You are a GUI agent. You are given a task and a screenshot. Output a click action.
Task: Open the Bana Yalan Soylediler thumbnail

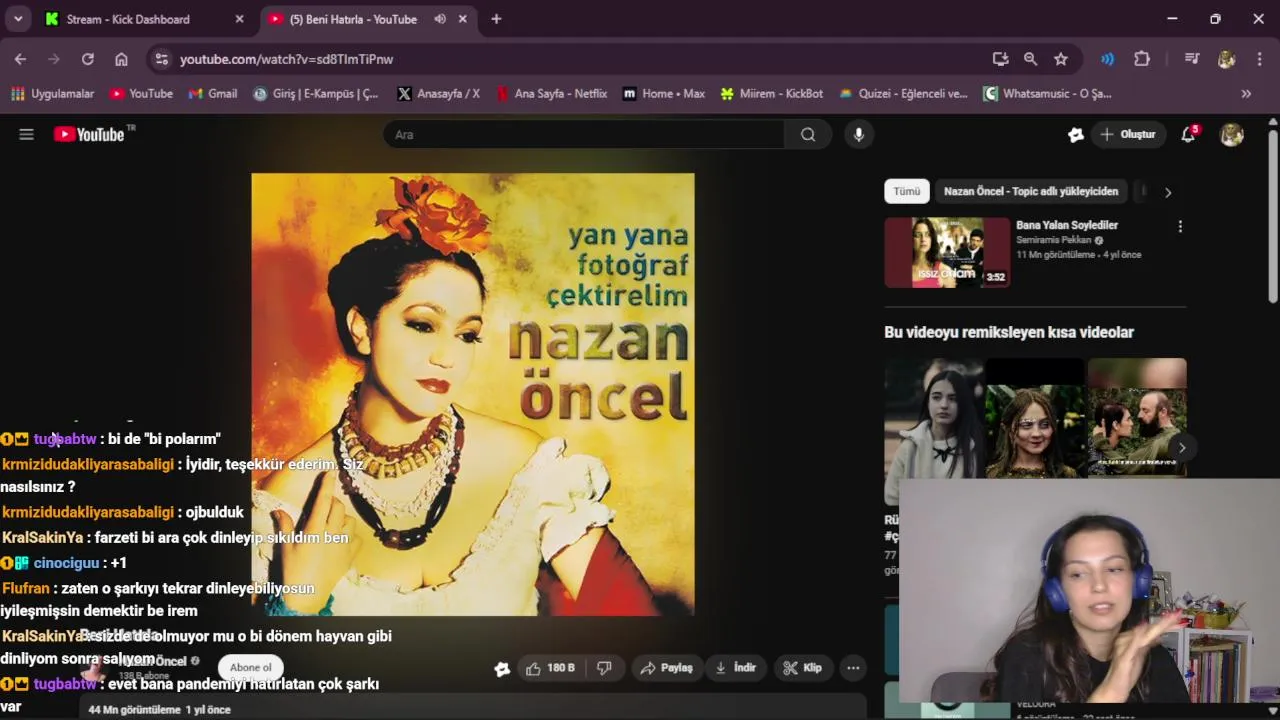click(947, 252)
